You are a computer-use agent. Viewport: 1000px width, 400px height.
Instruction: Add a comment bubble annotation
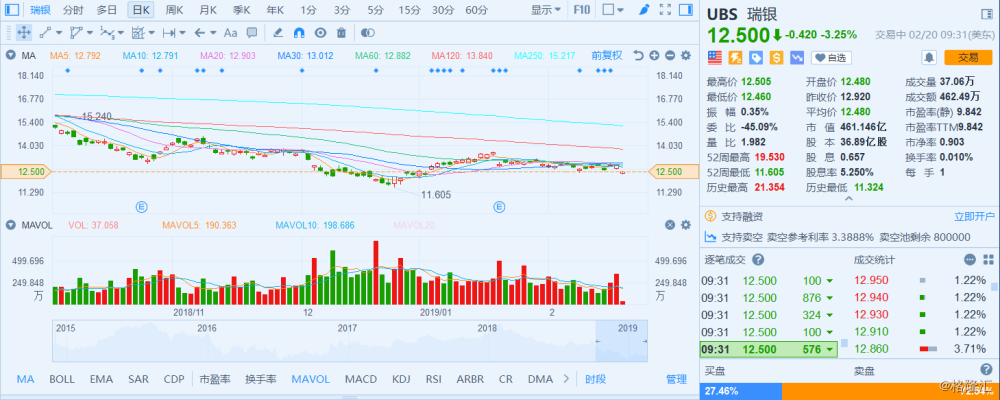point(252,33)
